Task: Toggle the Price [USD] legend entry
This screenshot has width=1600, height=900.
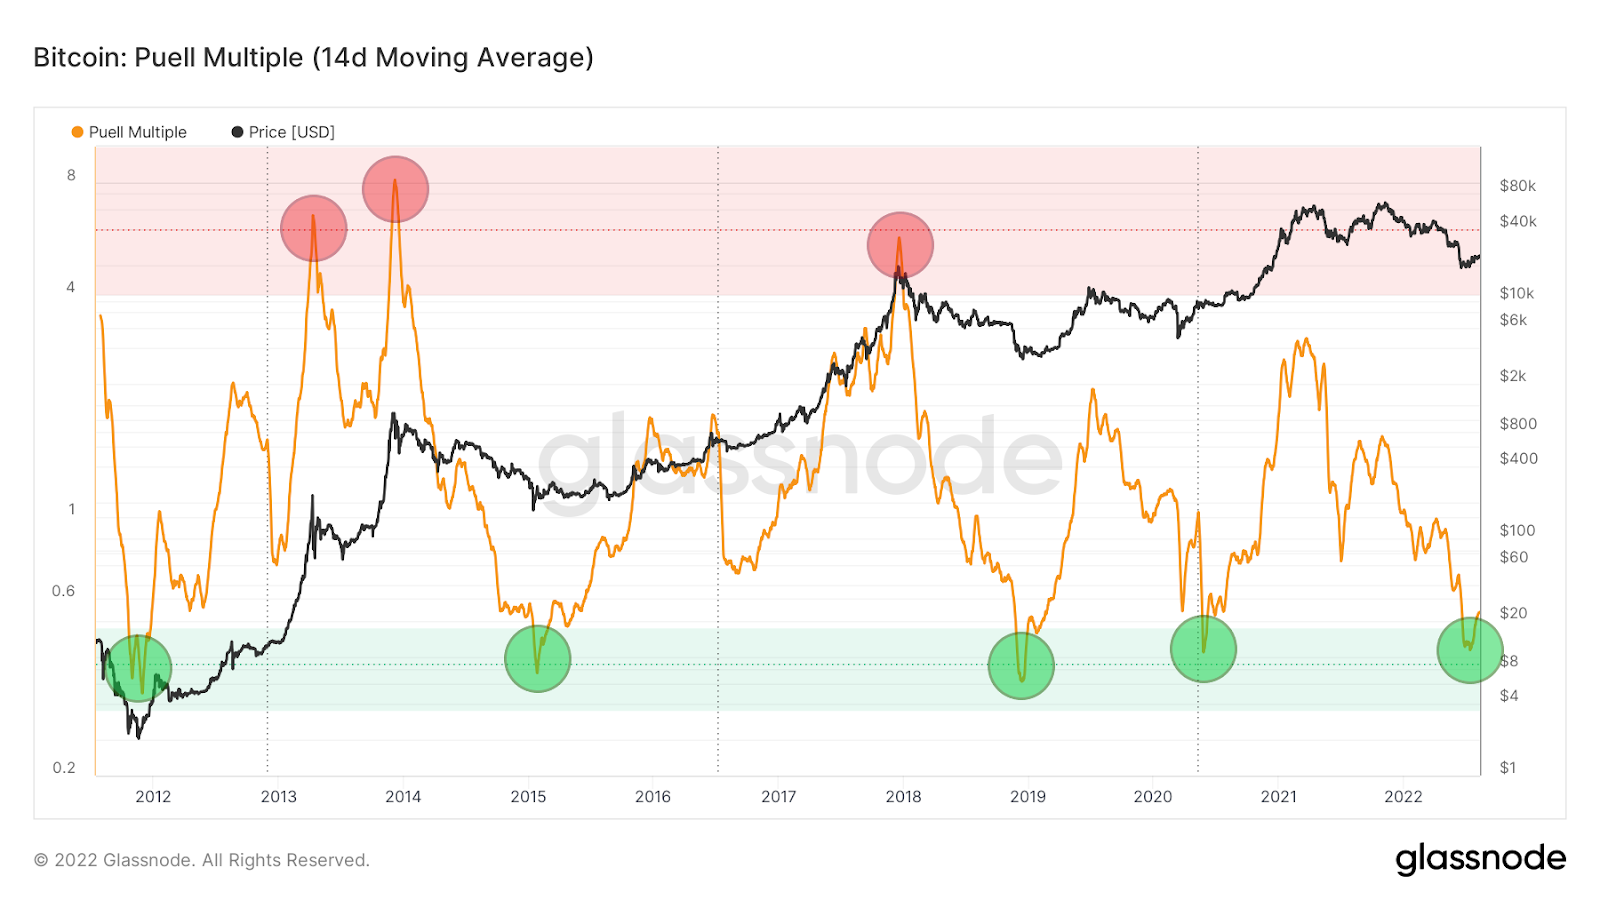Action: (x=283, y=132)
